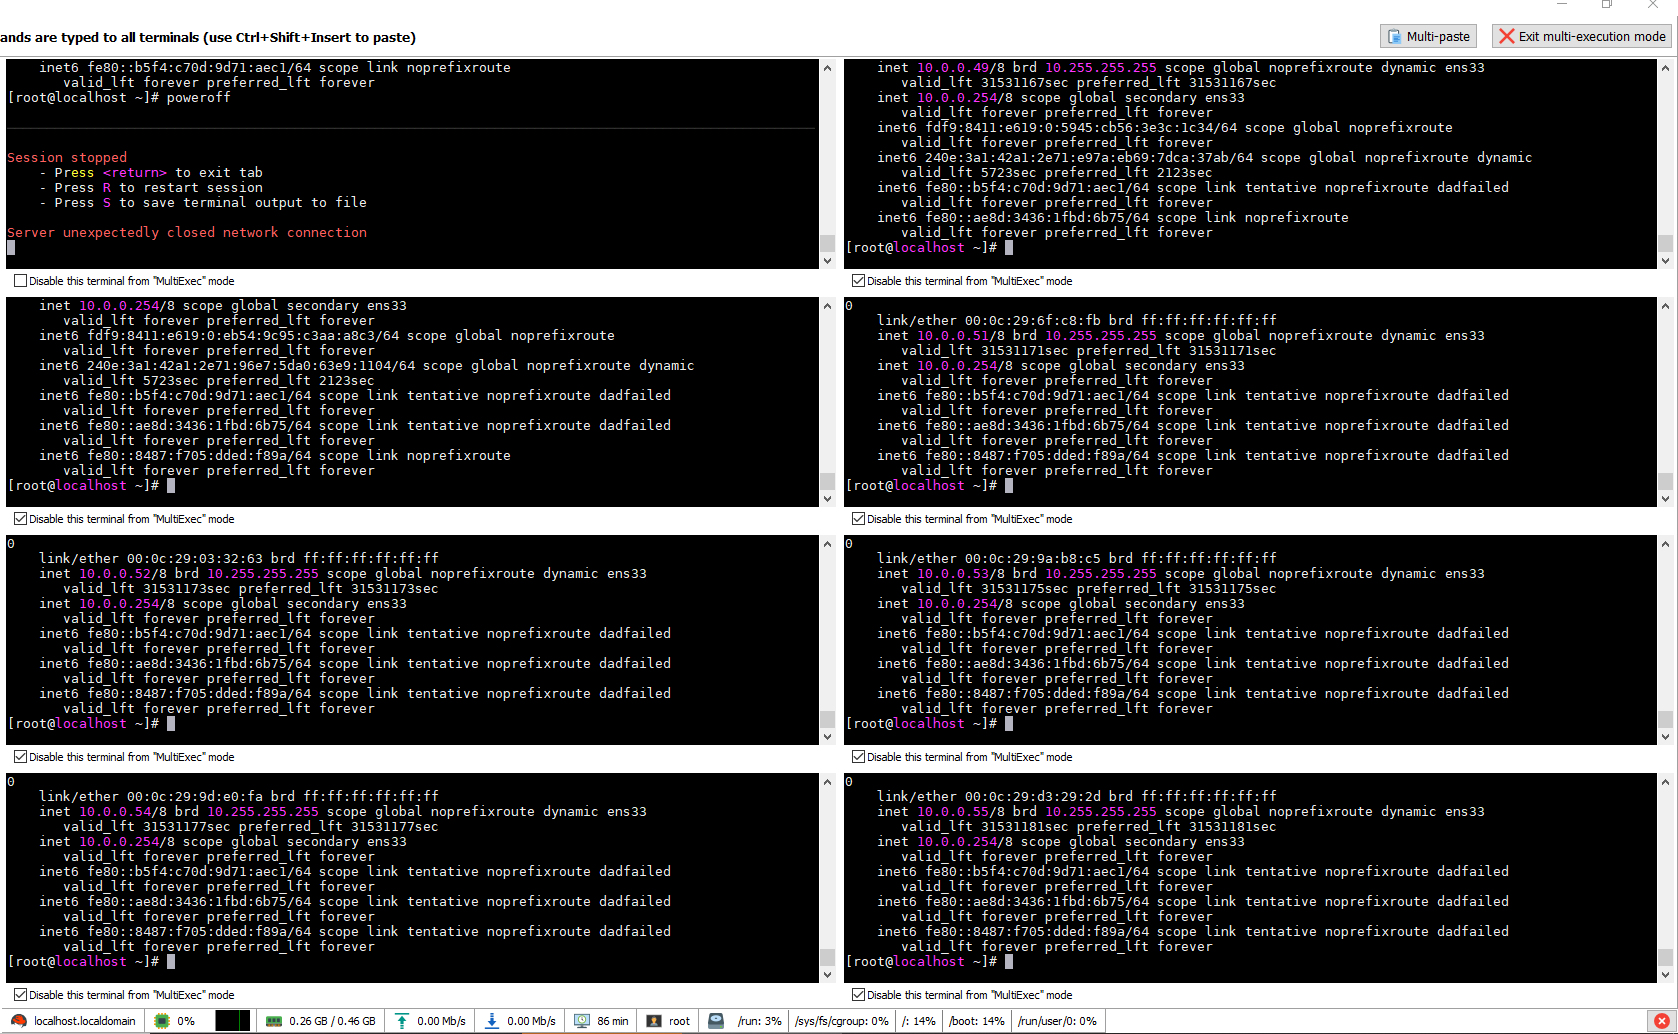1678x1034 pixels.
Task: Click the prompt cursor in 10.0.0.51 terminal
Action: pyautogui.click(x=1009, y=485)
